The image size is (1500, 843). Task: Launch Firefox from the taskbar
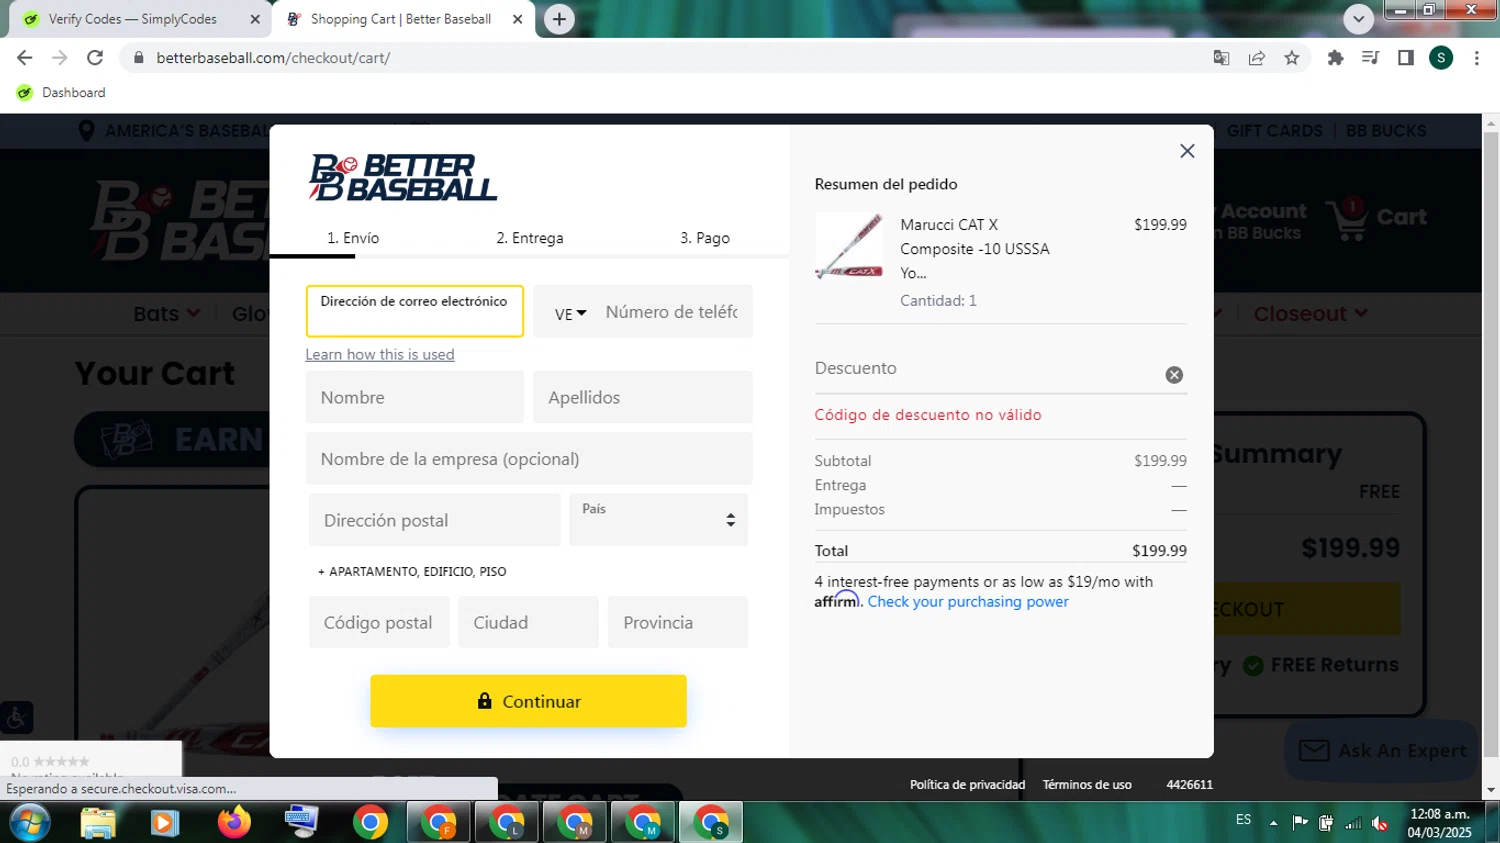coord(234,822)
